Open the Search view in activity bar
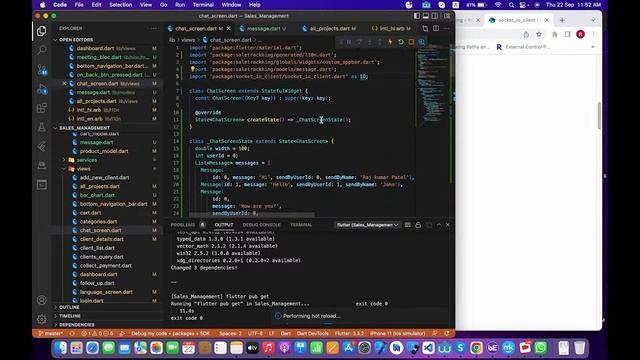This screenshot has height=360, width=640. [42, 50]
